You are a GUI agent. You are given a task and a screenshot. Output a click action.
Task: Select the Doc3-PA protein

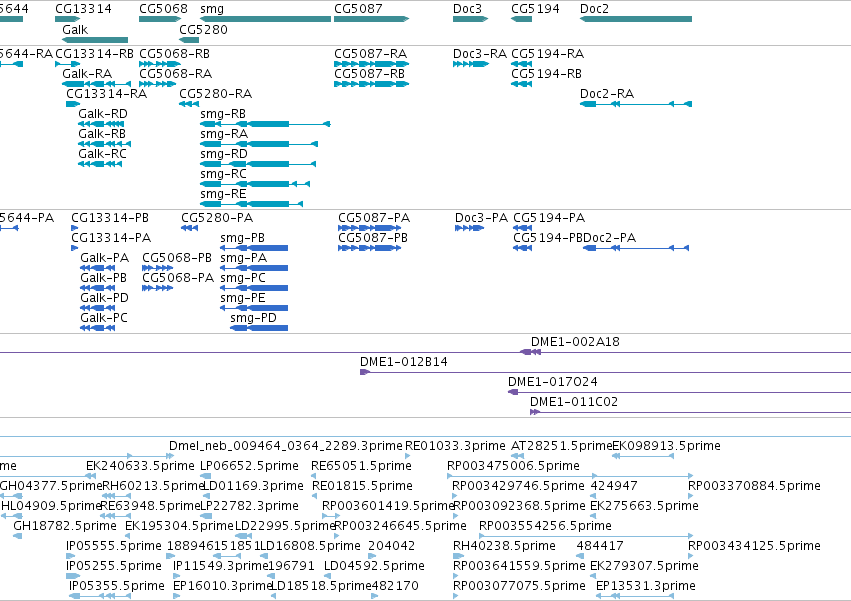(x=469, y=228)
